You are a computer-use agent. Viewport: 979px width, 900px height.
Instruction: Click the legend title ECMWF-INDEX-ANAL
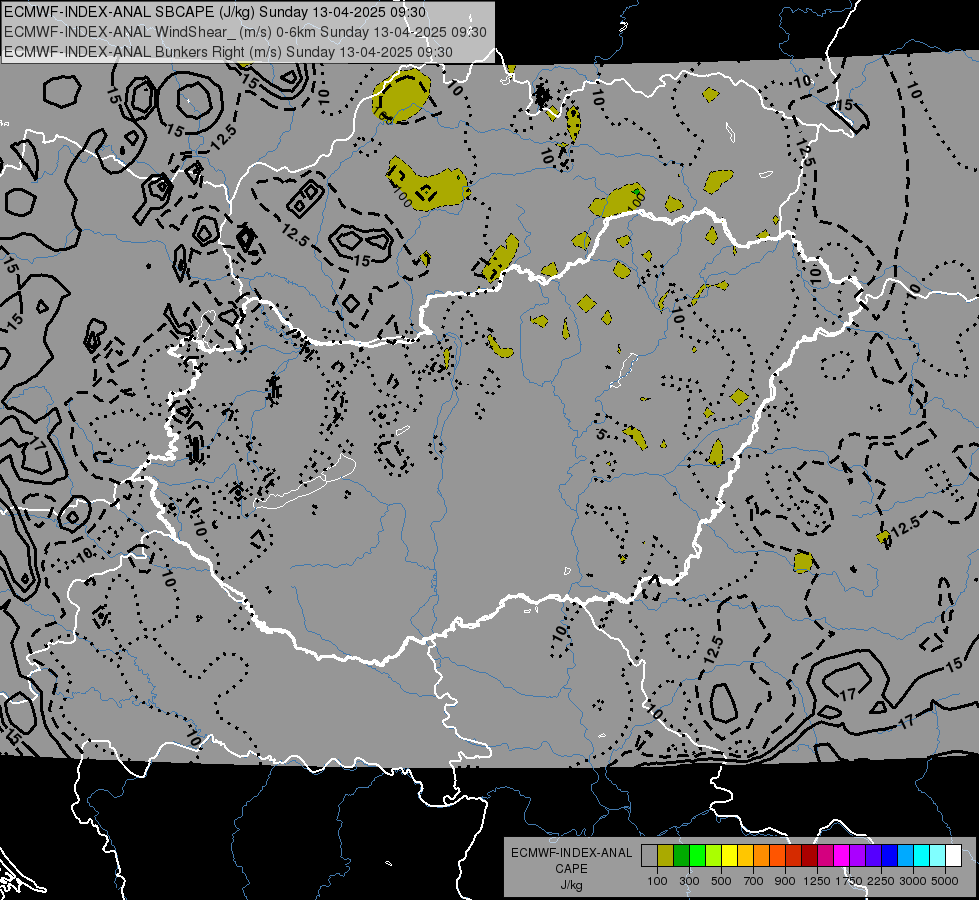click(x=572, y=853)
